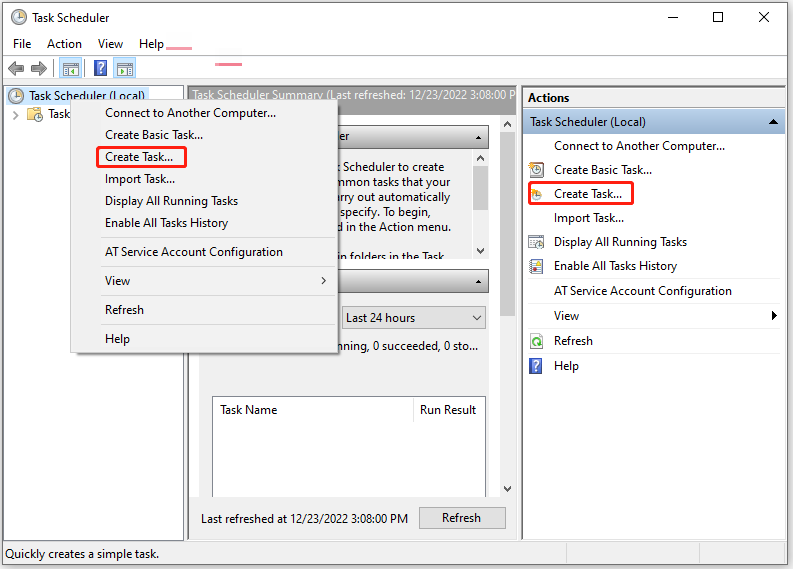This screenshot has width=793, height=569.
Task: Open the Help menu in menu bar
Action: coord(151,44)
